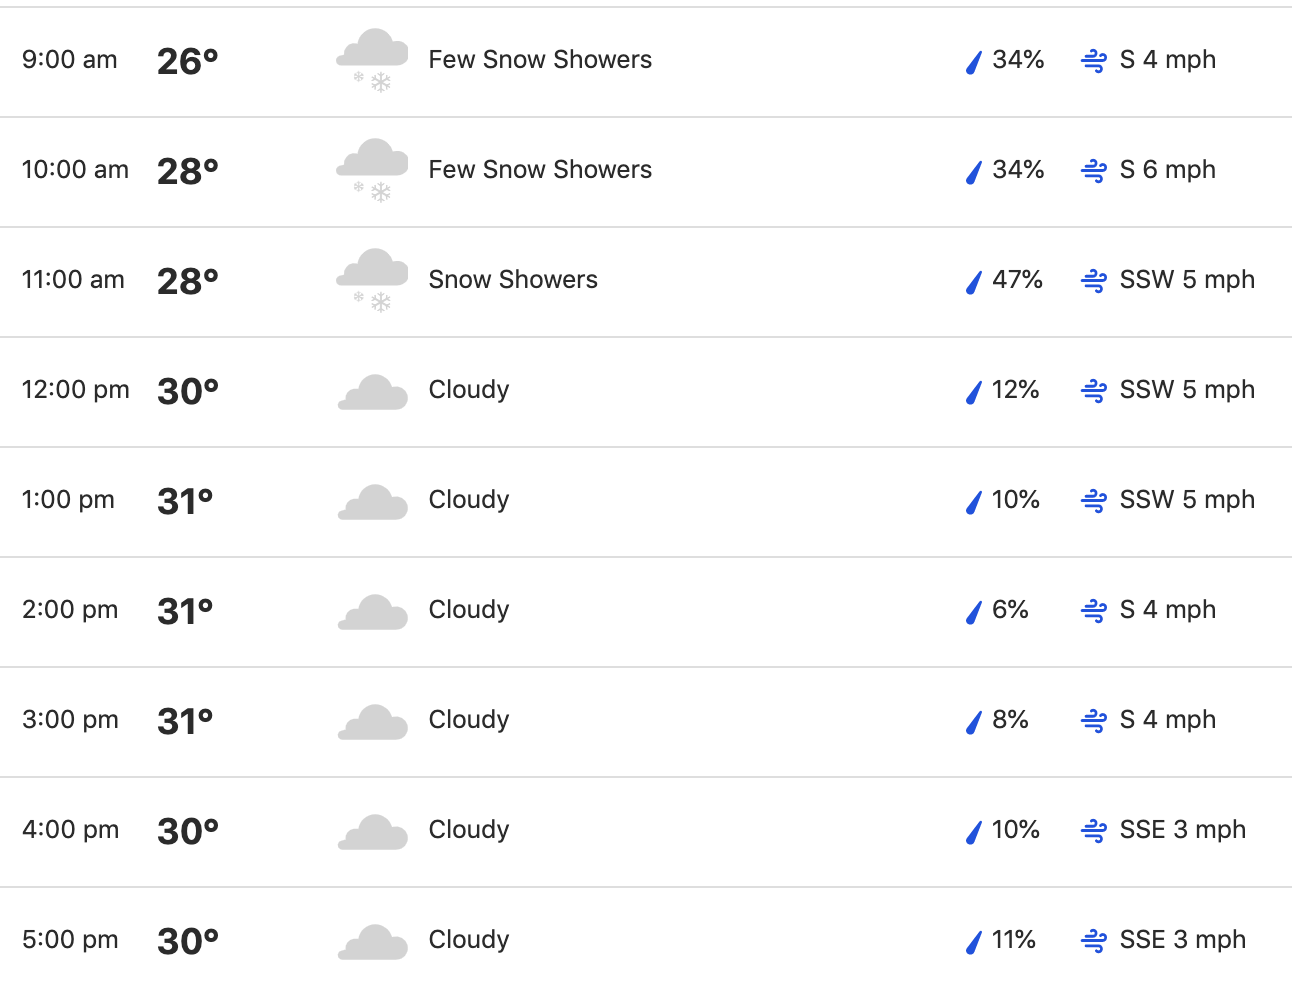Click the cloud icon in 5:00 pm row

[x=372, y=942]
